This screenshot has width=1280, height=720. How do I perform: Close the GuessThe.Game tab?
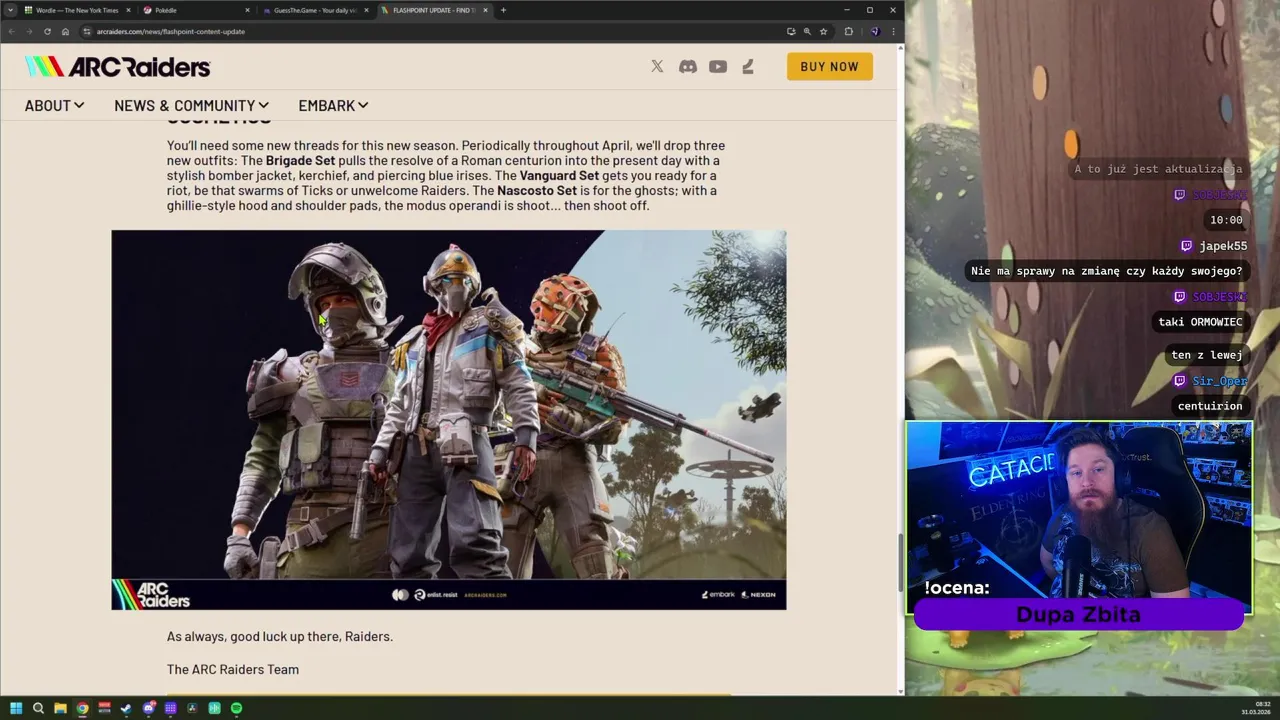[366, 10]
